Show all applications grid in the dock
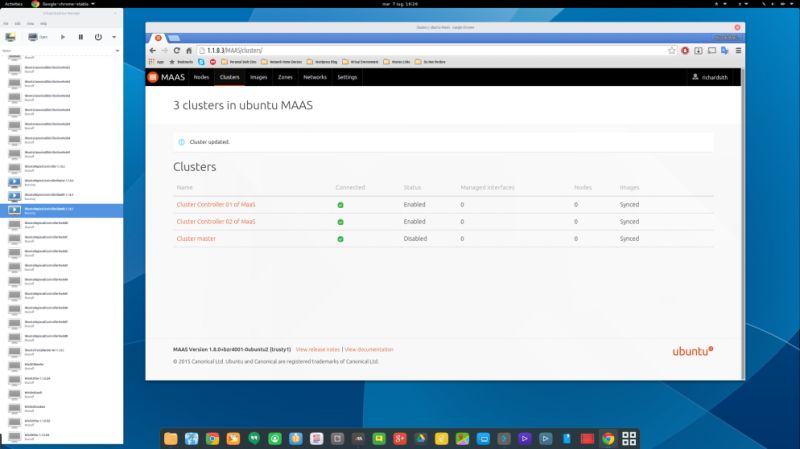The width and height of the screenshot is (800, 449). coord(629,438)
